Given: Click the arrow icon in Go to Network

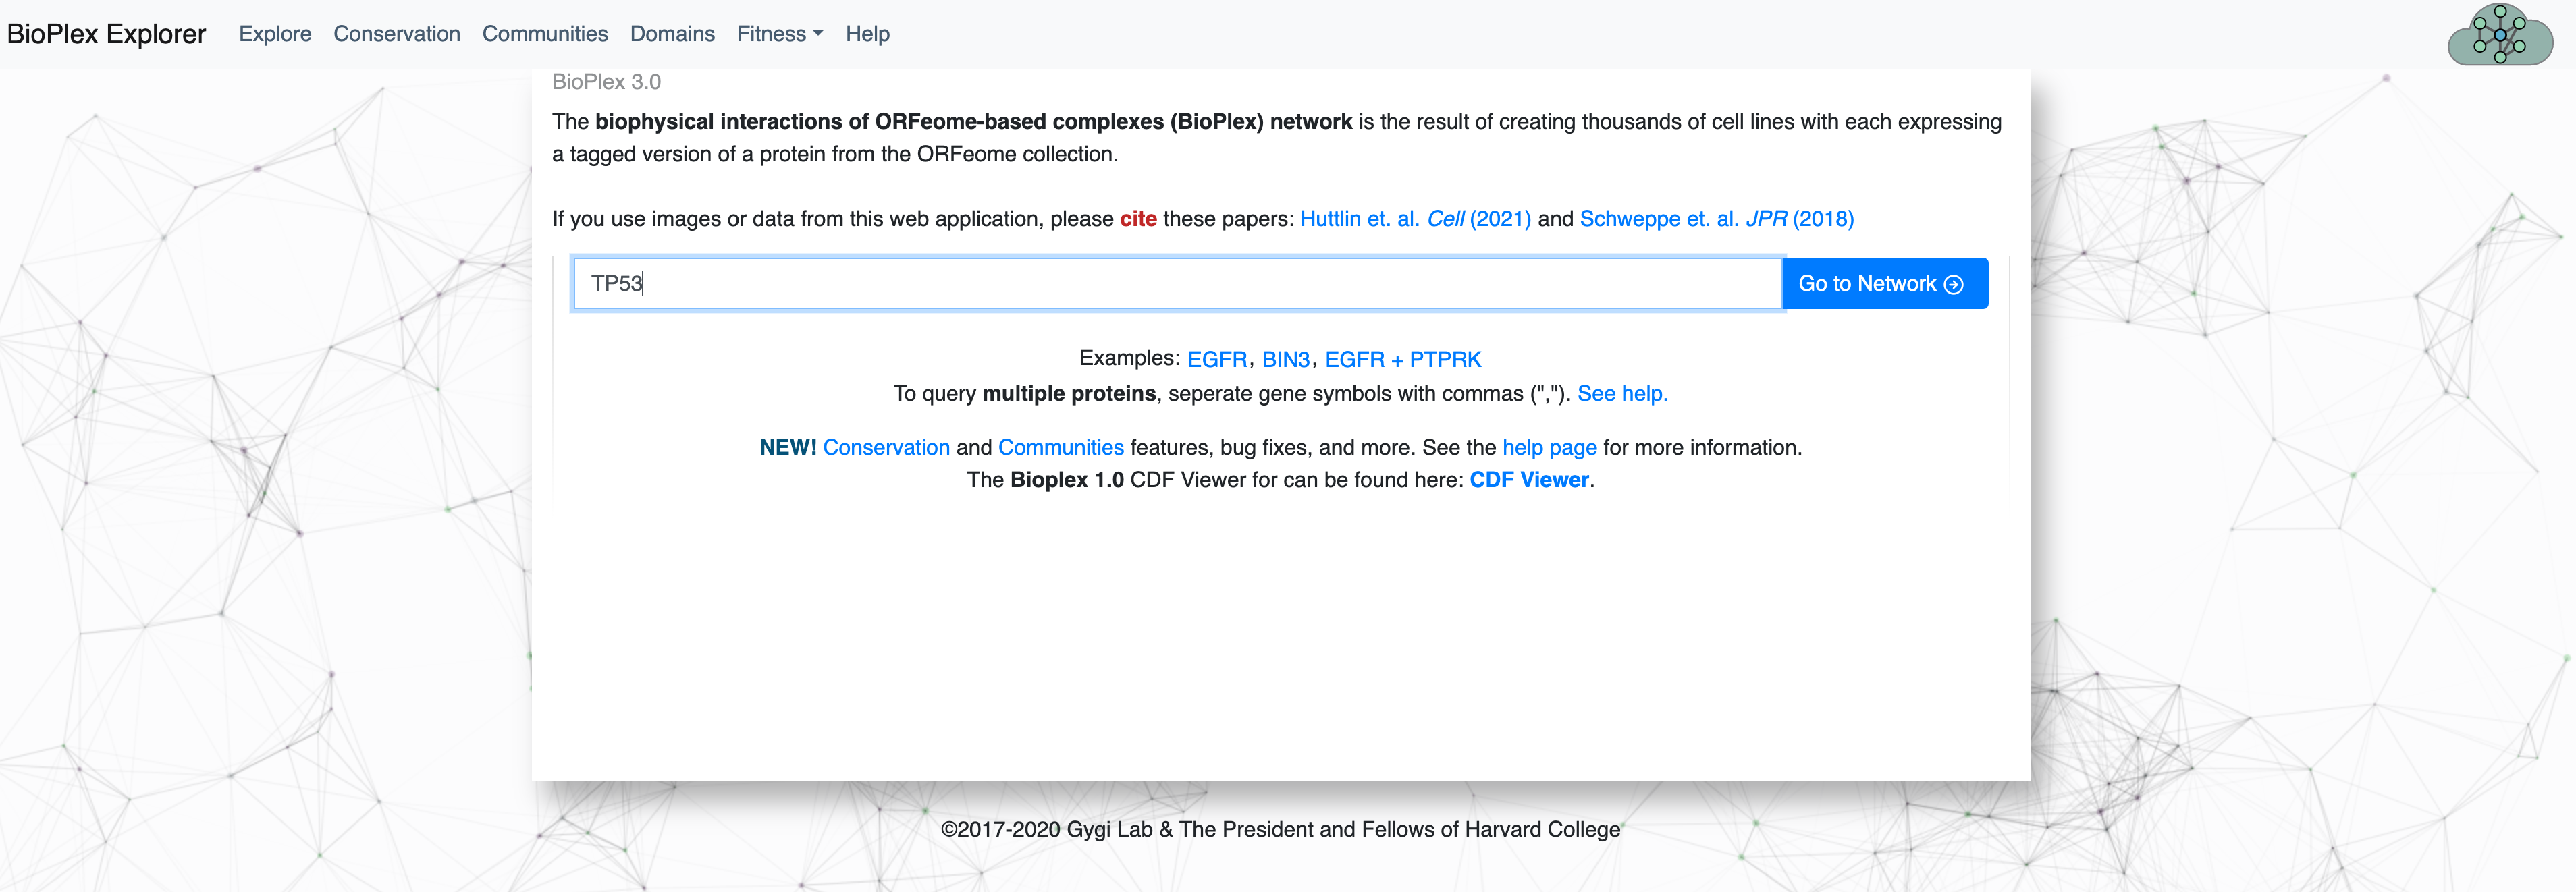Looking at the screenshot, I should (x=1953, y=284).
